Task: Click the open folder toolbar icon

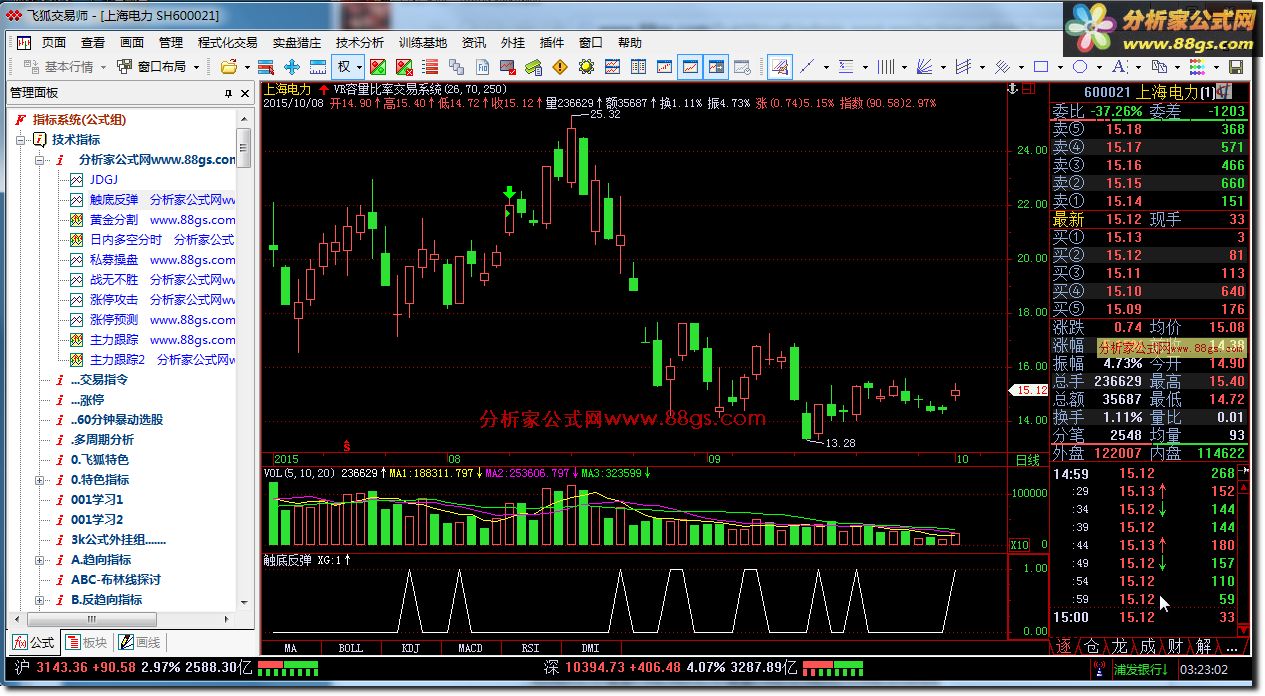Action: point(229,67)
